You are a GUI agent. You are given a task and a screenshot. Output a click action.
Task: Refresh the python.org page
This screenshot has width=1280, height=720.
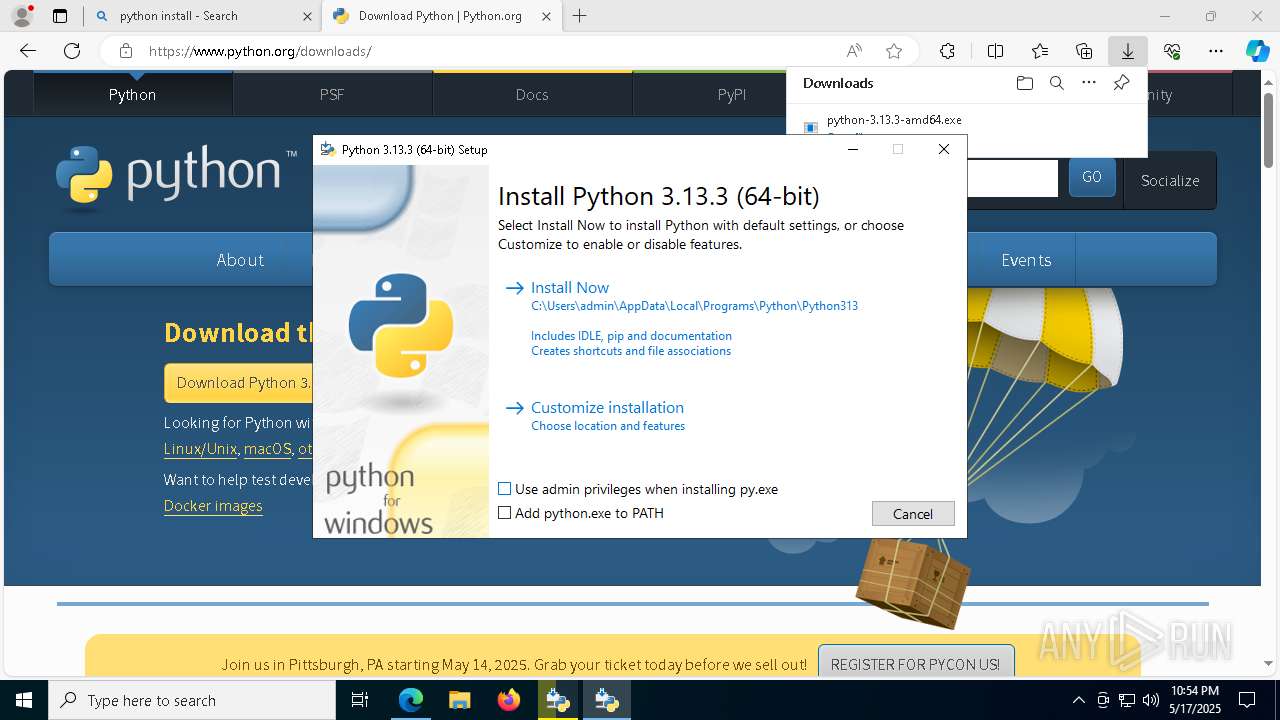[x=72, y=51]
